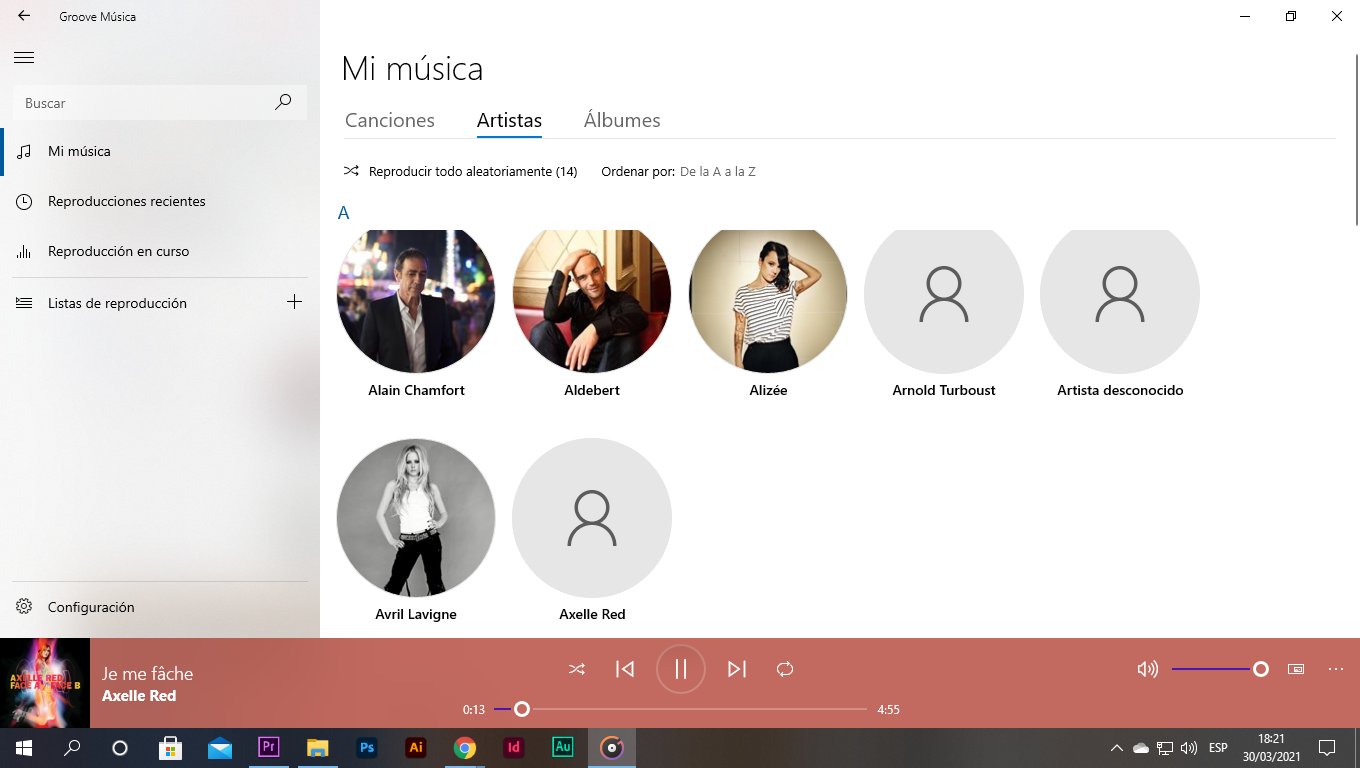Screen dimensions: 1360x768
Task: Add a new playlist with plus icon
Action: pos(294,302)
